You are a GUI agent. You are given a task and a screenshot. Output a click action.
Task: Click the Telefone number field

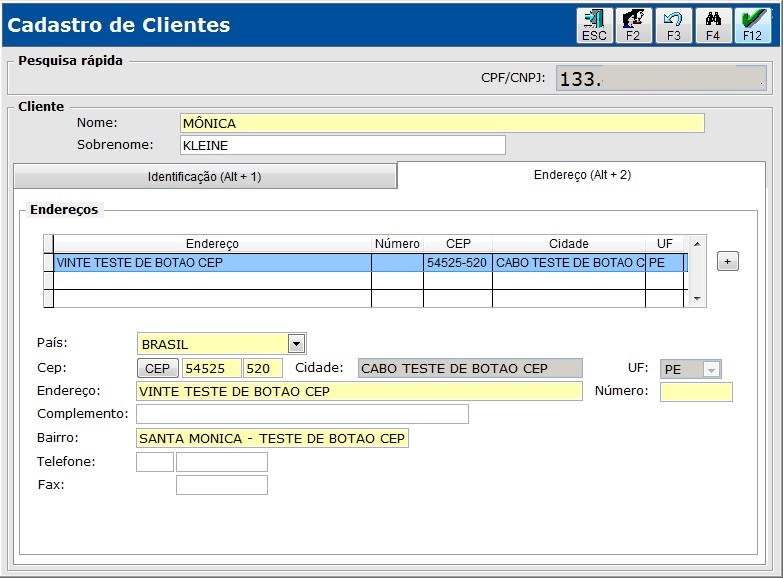tap(222, 462)
